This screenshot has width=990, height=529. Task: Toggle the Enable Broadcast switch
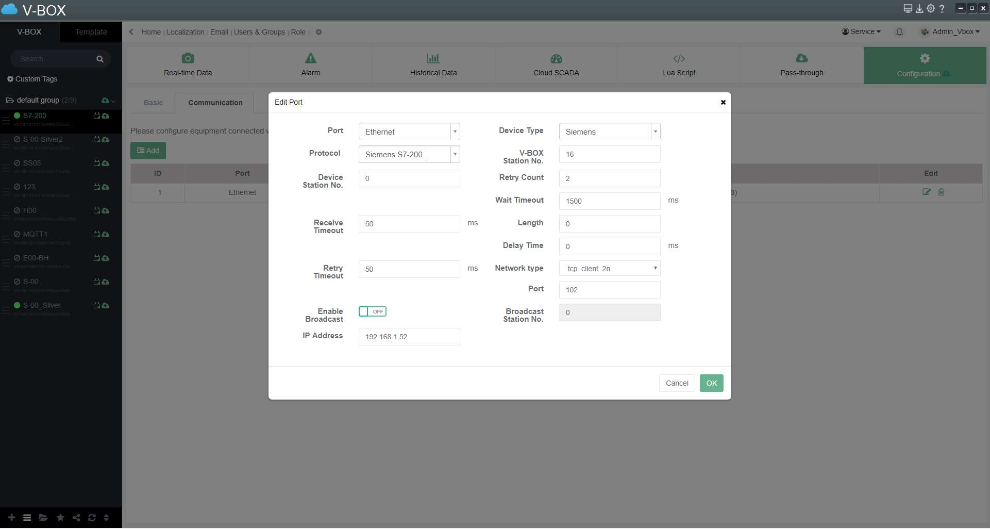pyautogui.click(x=372, y=312)
